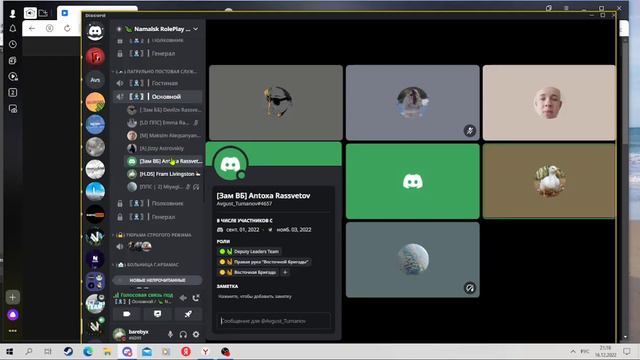Toggle headphones deafen in user panel

click(183, 334)
